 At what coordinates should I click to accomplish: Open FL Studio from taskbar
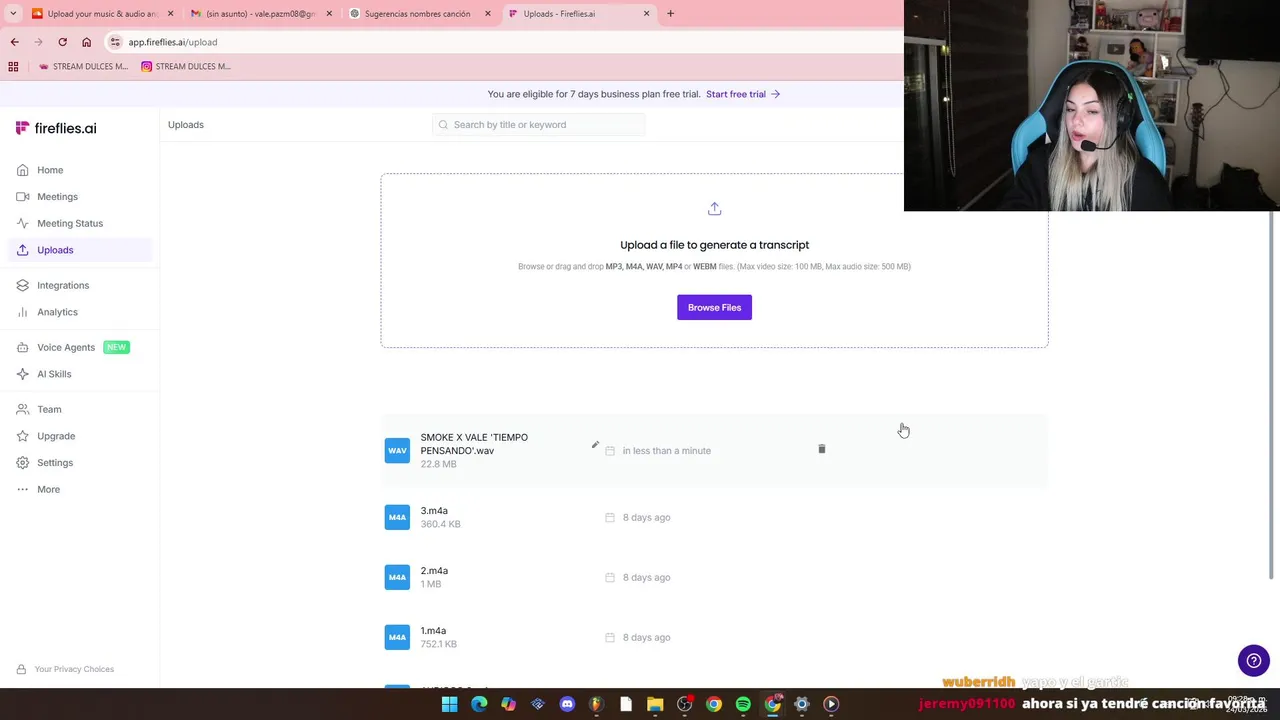[x=596, y=704]
